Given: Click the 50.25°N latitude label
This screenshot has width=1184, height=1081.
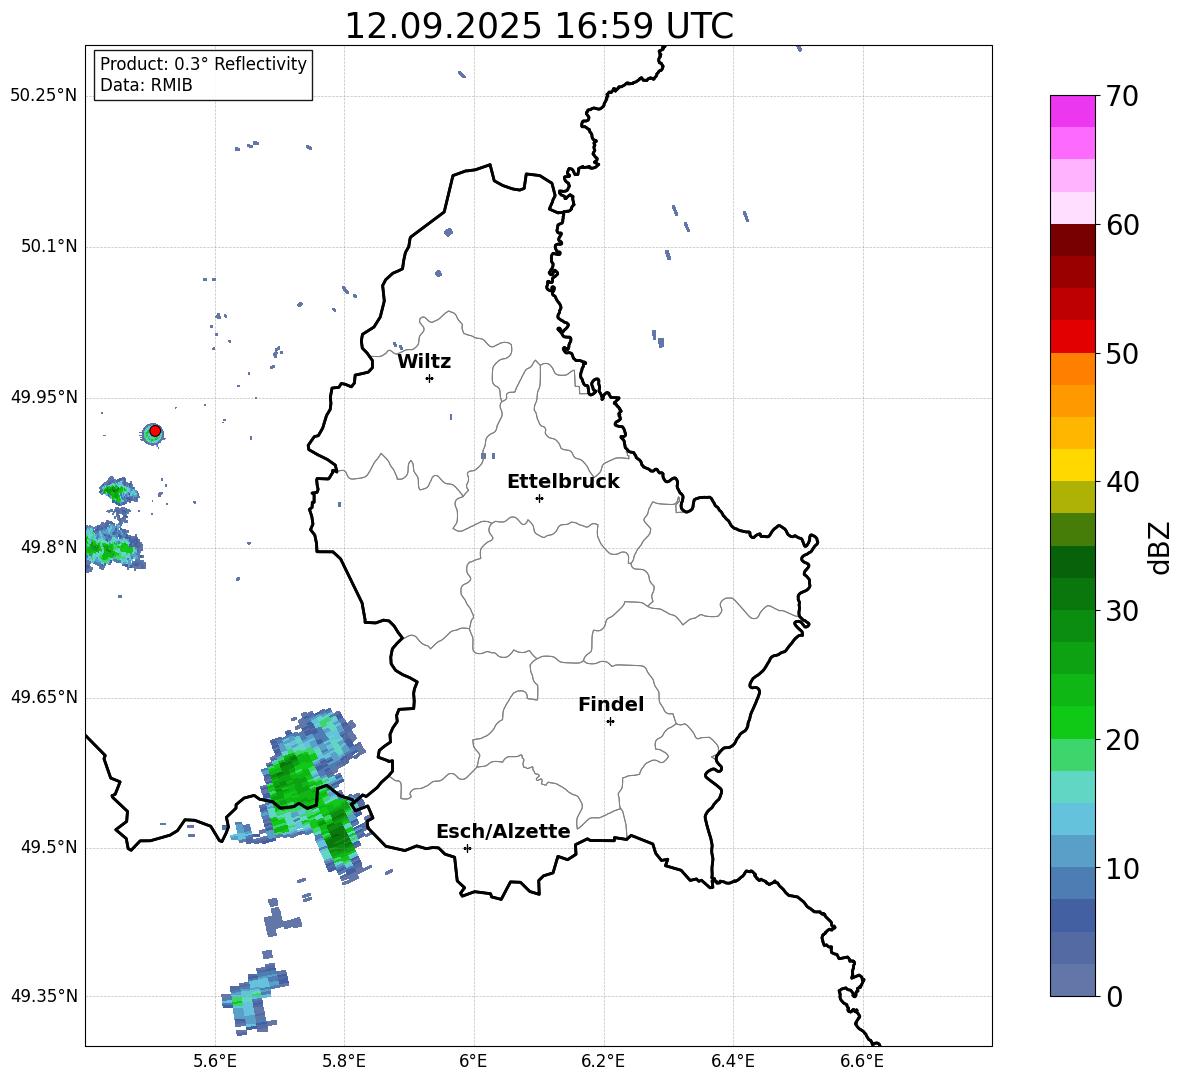Looking at the screenshot, I should coord(44,96).
